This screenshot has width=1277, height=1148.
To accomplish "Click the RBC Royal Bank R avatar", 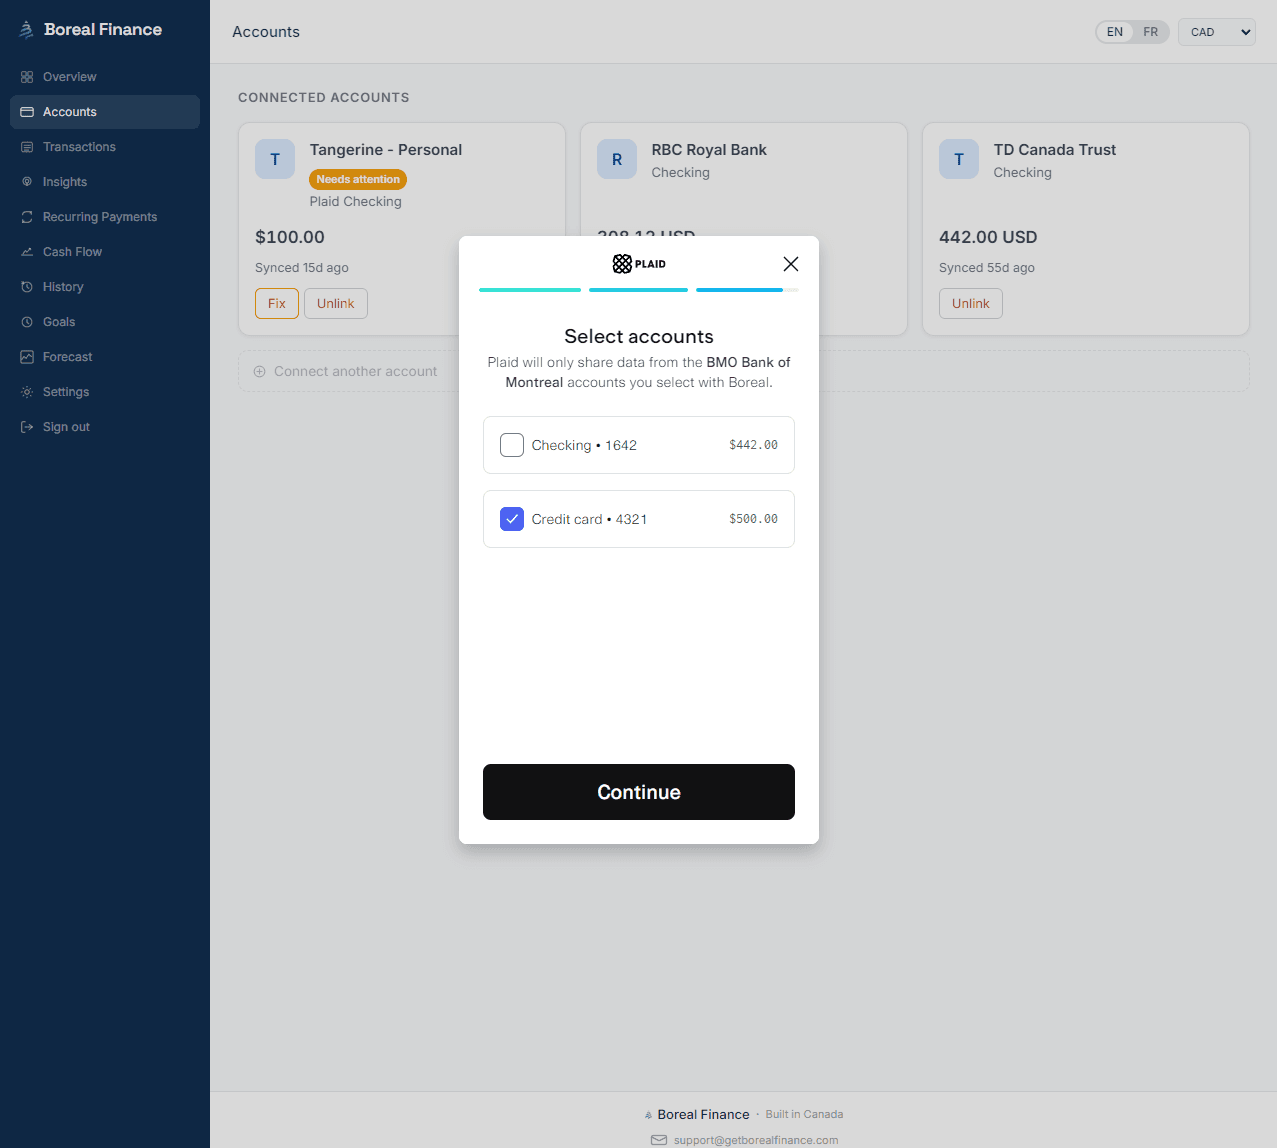I will click(x=617, y=159).
